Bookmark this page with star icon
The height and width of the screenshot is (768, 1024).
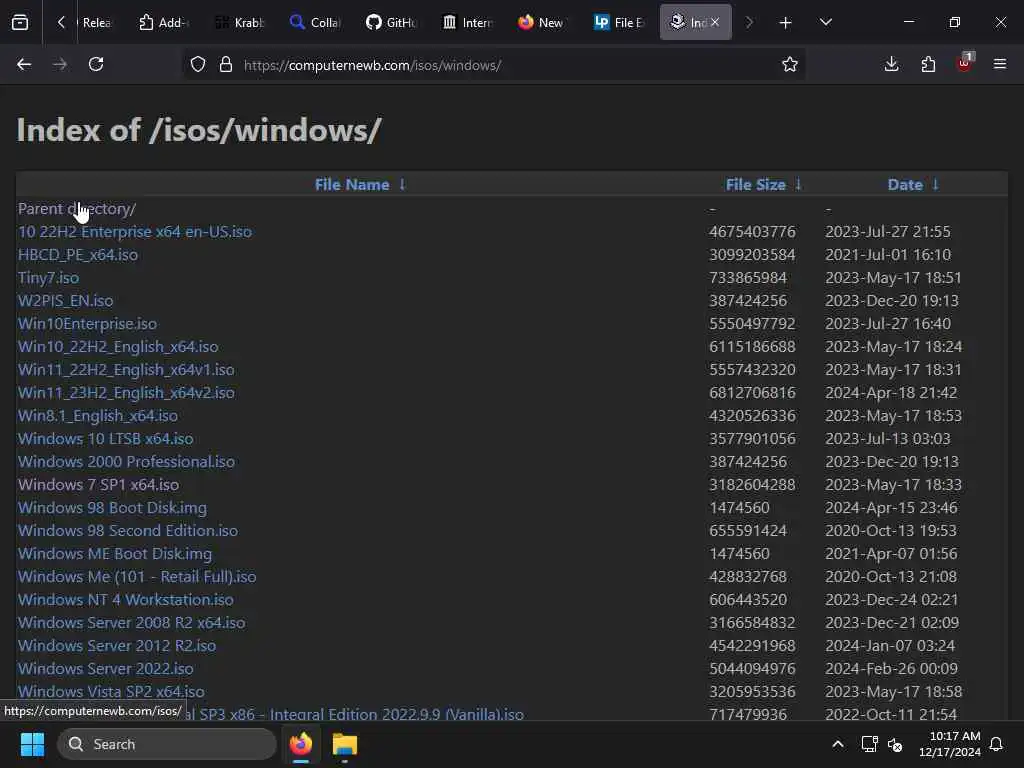click(790, 64)
